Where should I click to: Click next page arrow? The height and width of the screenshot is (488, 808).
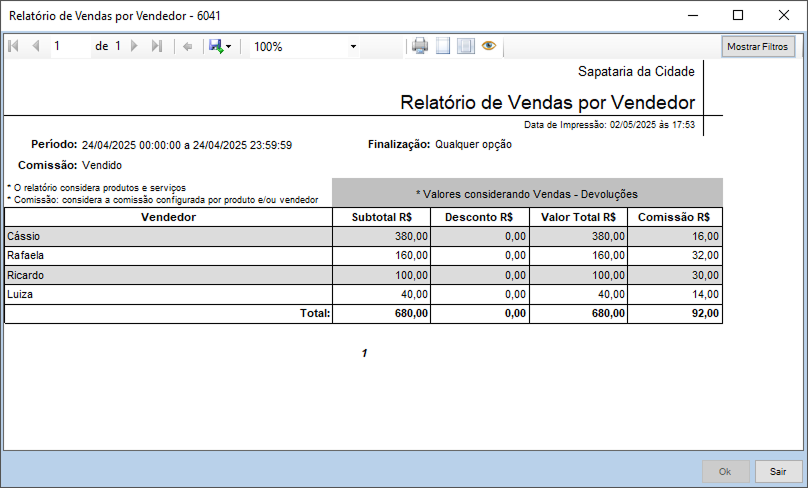(135, 46)
